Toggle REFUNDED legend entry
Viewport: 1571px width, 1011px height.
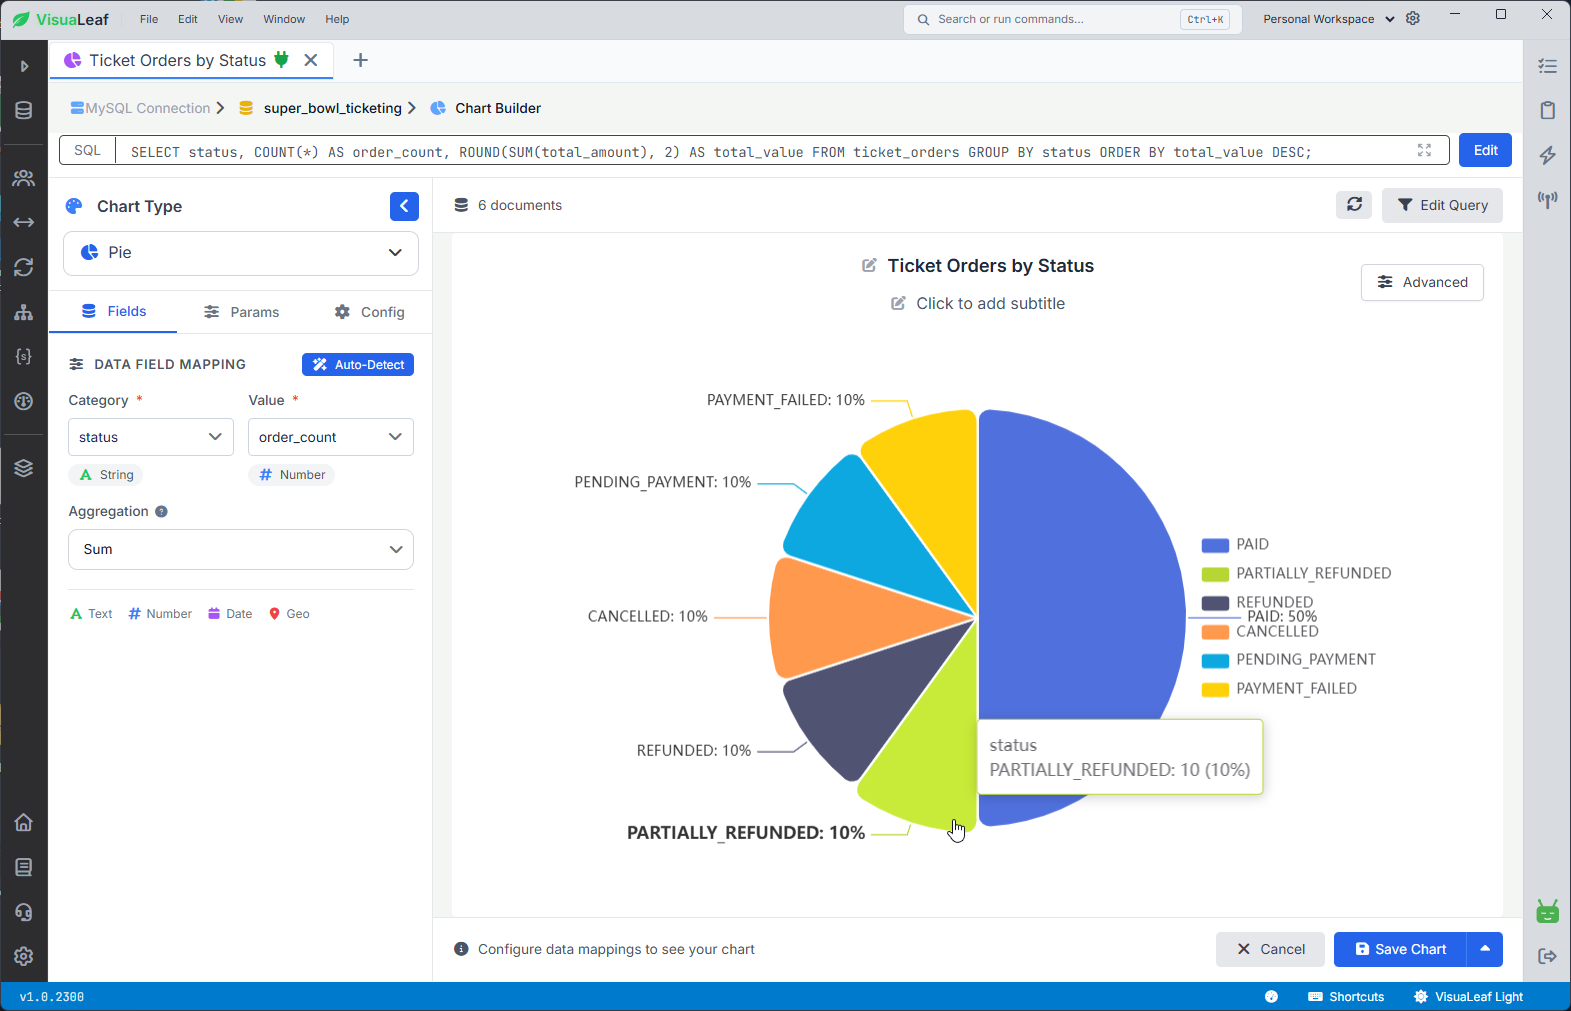1257,602
